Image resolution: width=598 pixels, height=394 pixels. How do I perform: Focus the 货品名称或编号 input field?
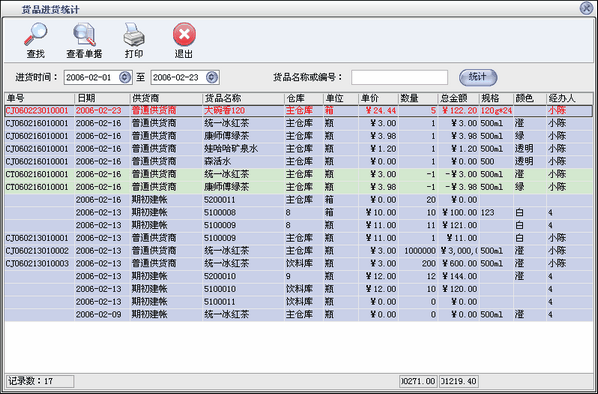click(x=399, y=77)
